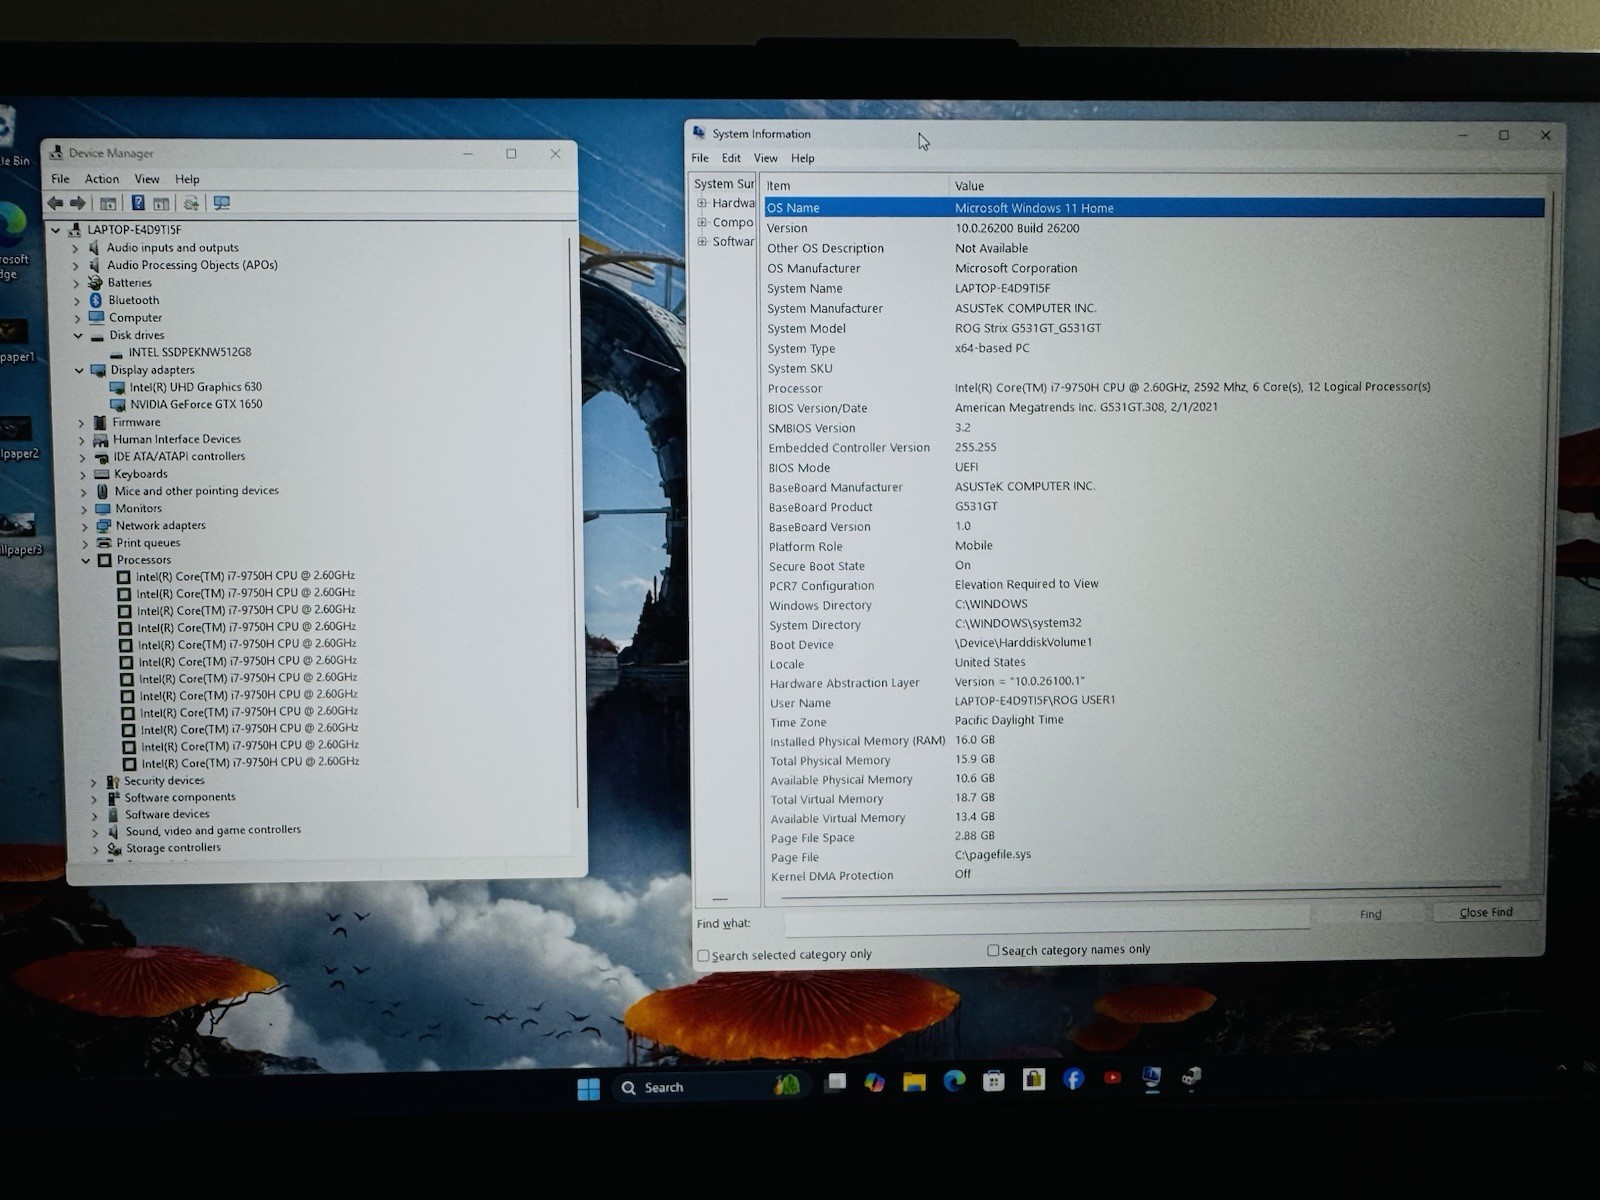Click the 'Find what' text field

pyautogui.click(x=1047, y=920)
